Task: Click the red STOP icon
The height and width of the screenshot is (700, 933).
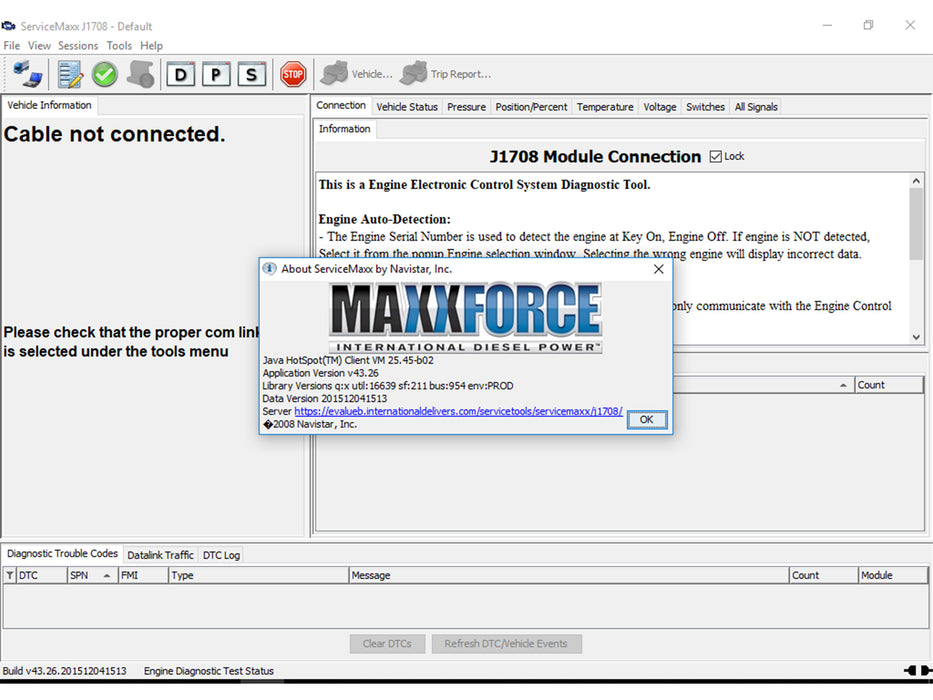Action: [x=293, y=74]
